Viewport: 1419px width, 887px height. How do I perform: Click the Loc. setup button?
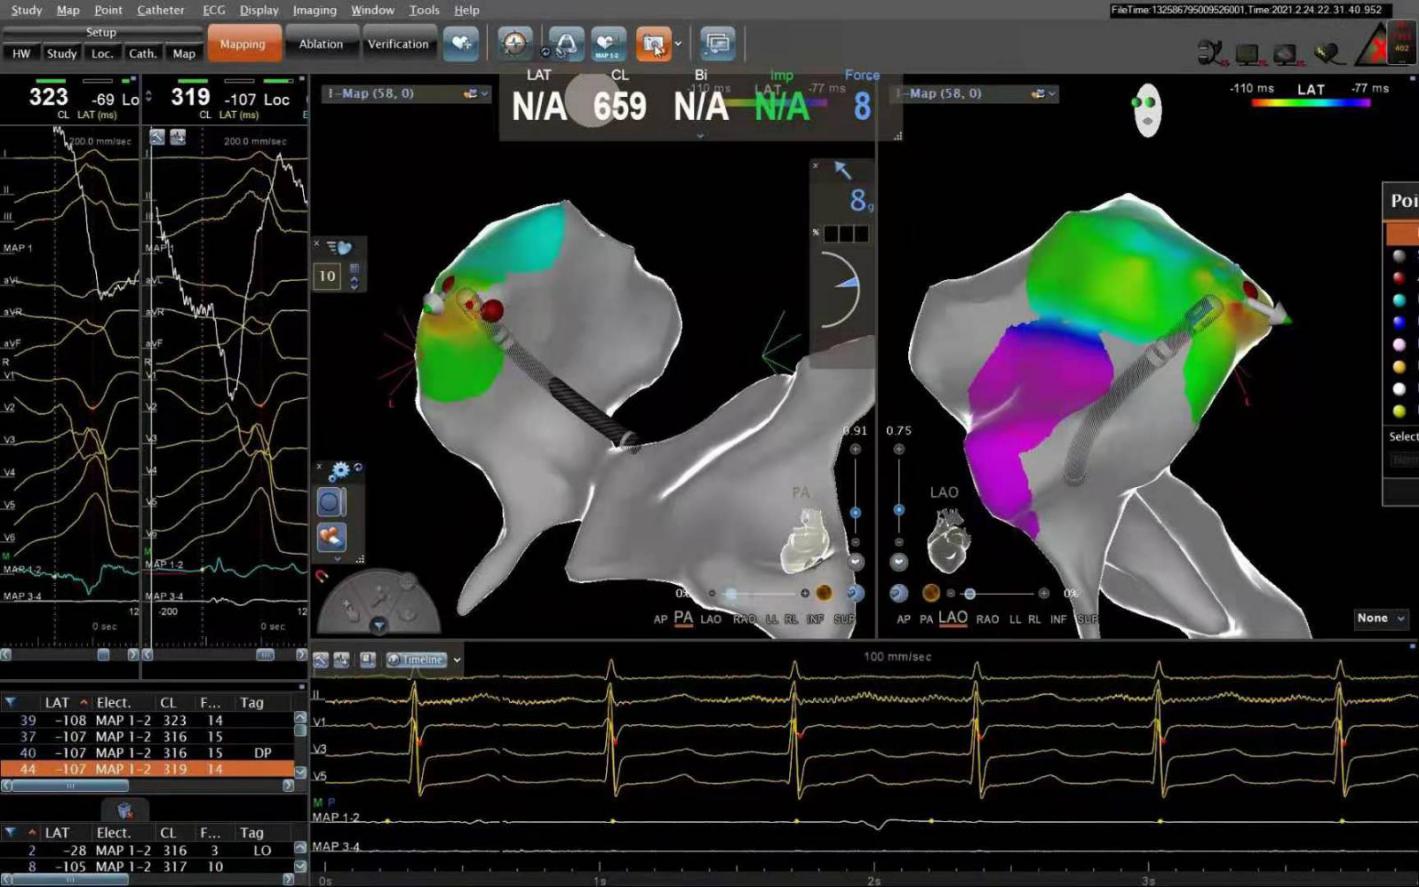click(x=102, y=54)
